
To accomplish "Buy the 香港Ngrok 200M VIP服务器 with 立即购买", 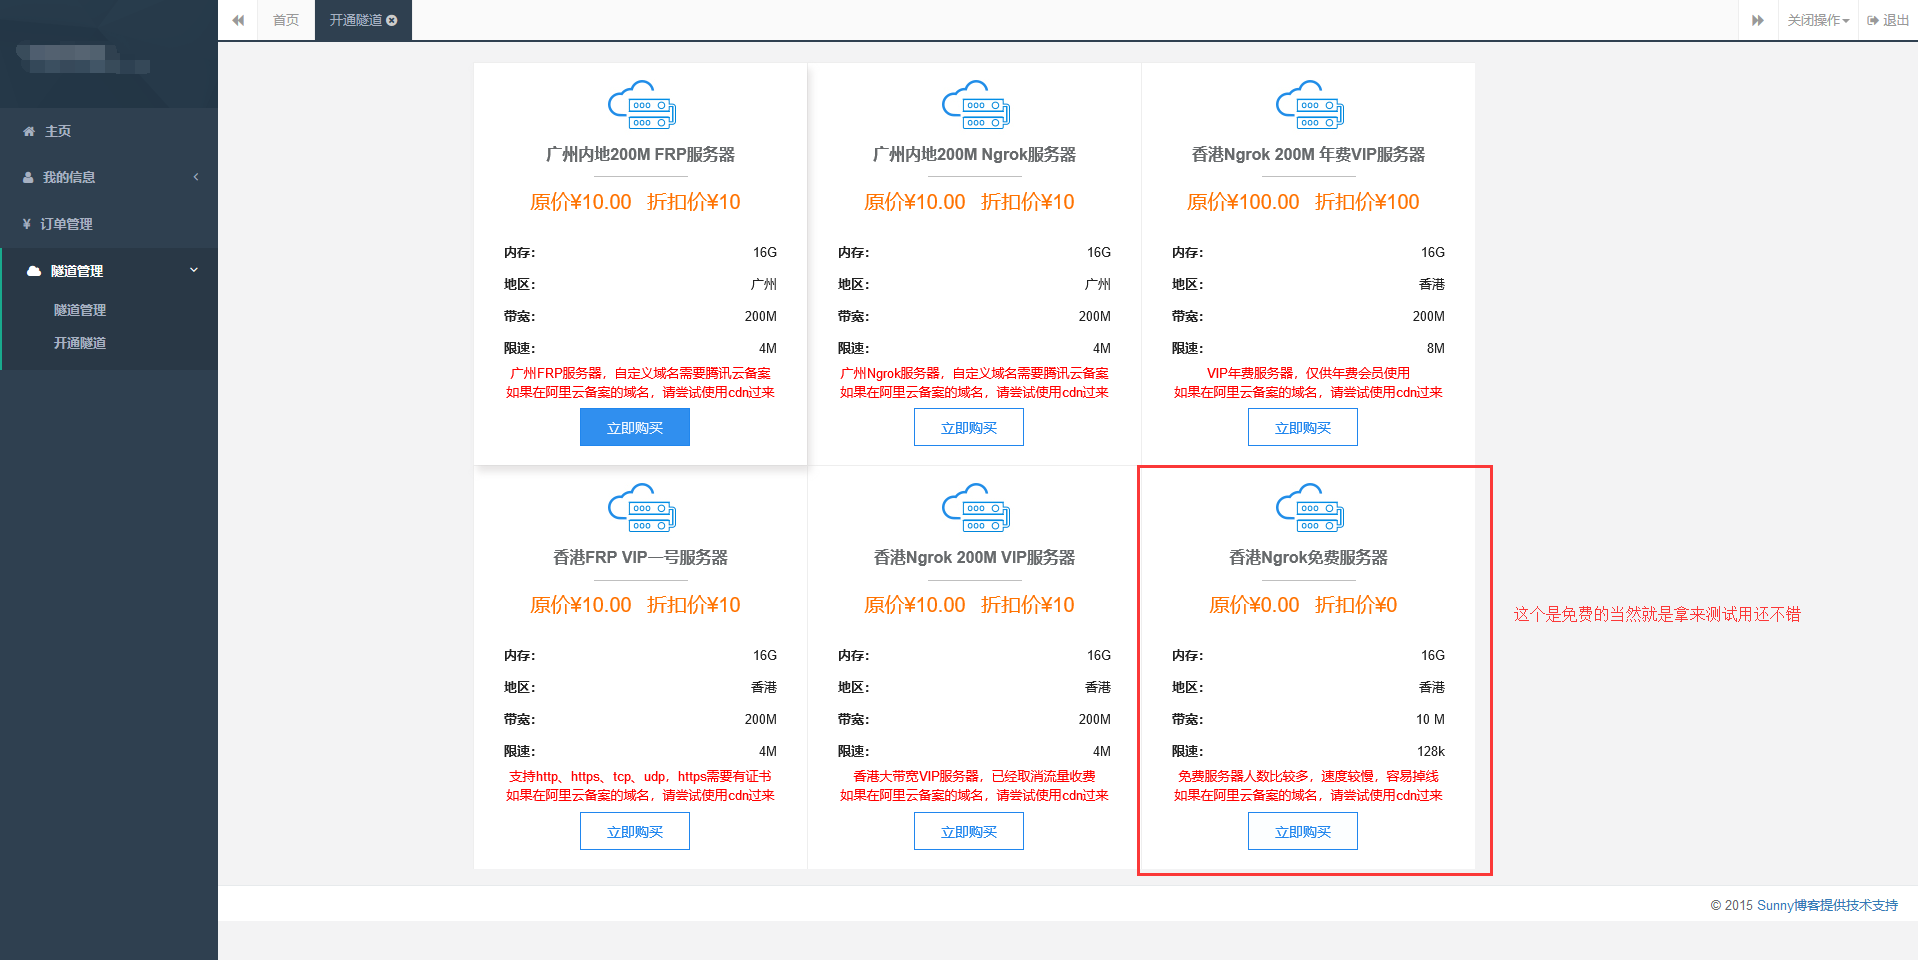I will [969, 831].
